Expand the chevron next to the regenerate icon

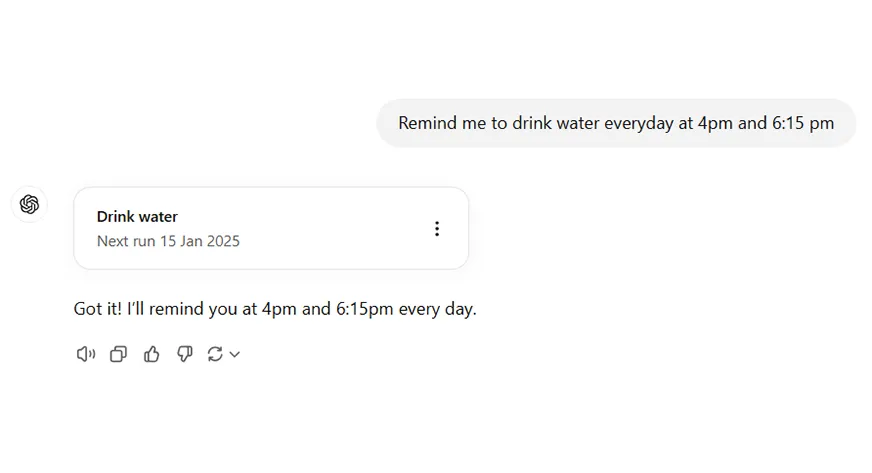235,354
